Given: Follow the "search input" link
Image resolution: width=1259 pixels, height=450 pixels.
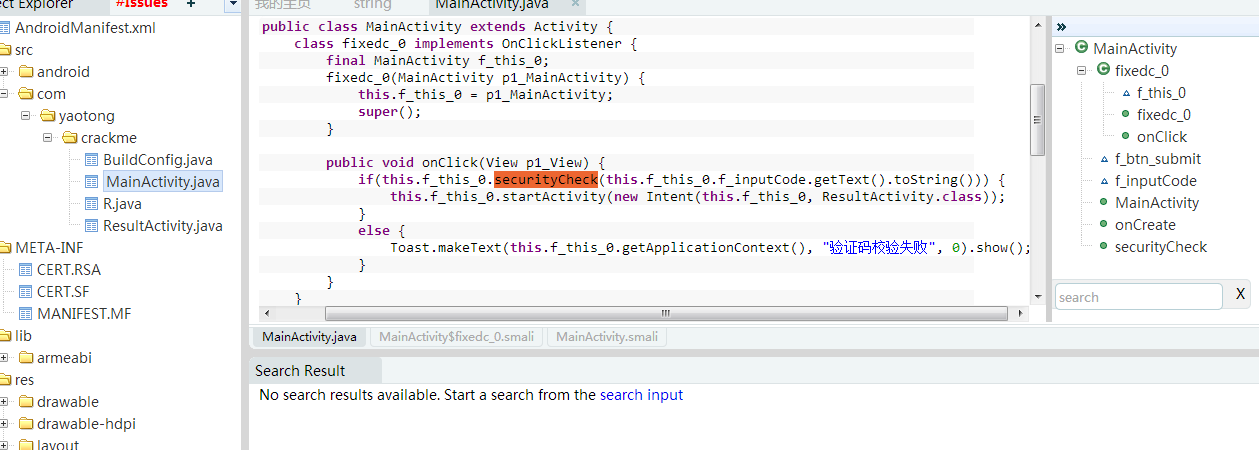Looking at the screenshot, I should [x=641, y=395].
